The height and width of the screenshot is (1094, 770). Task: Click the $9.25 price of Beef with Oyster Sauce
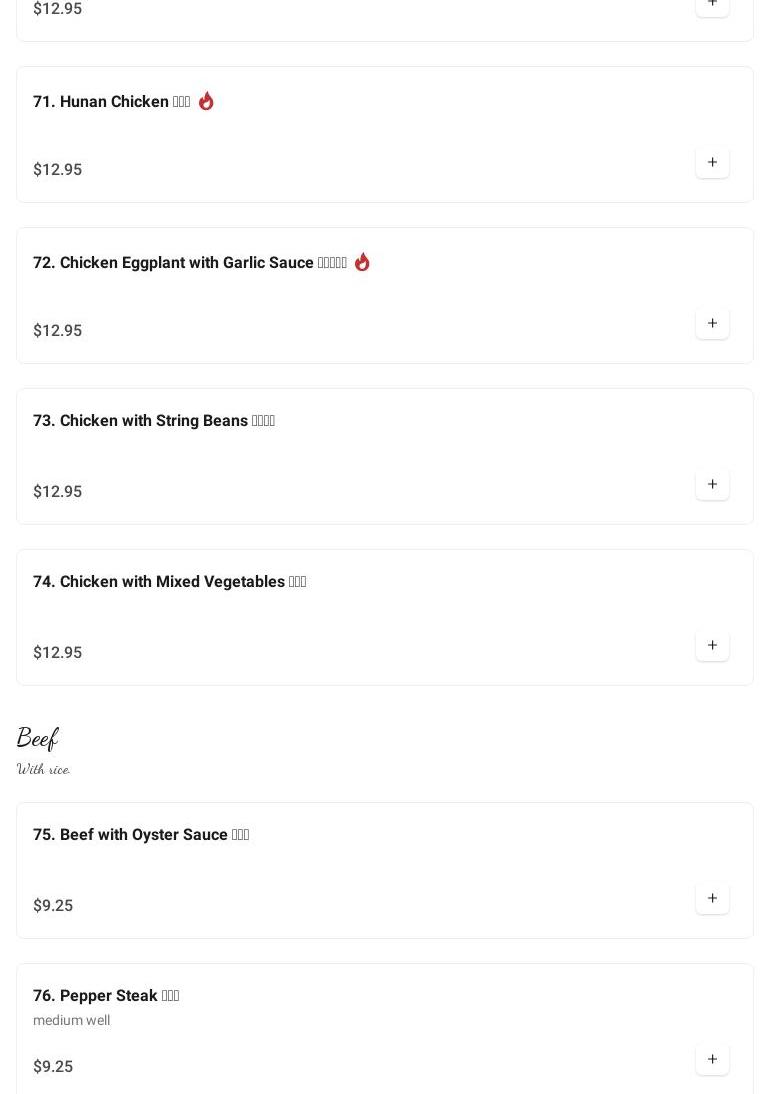(x=53, y=906)
